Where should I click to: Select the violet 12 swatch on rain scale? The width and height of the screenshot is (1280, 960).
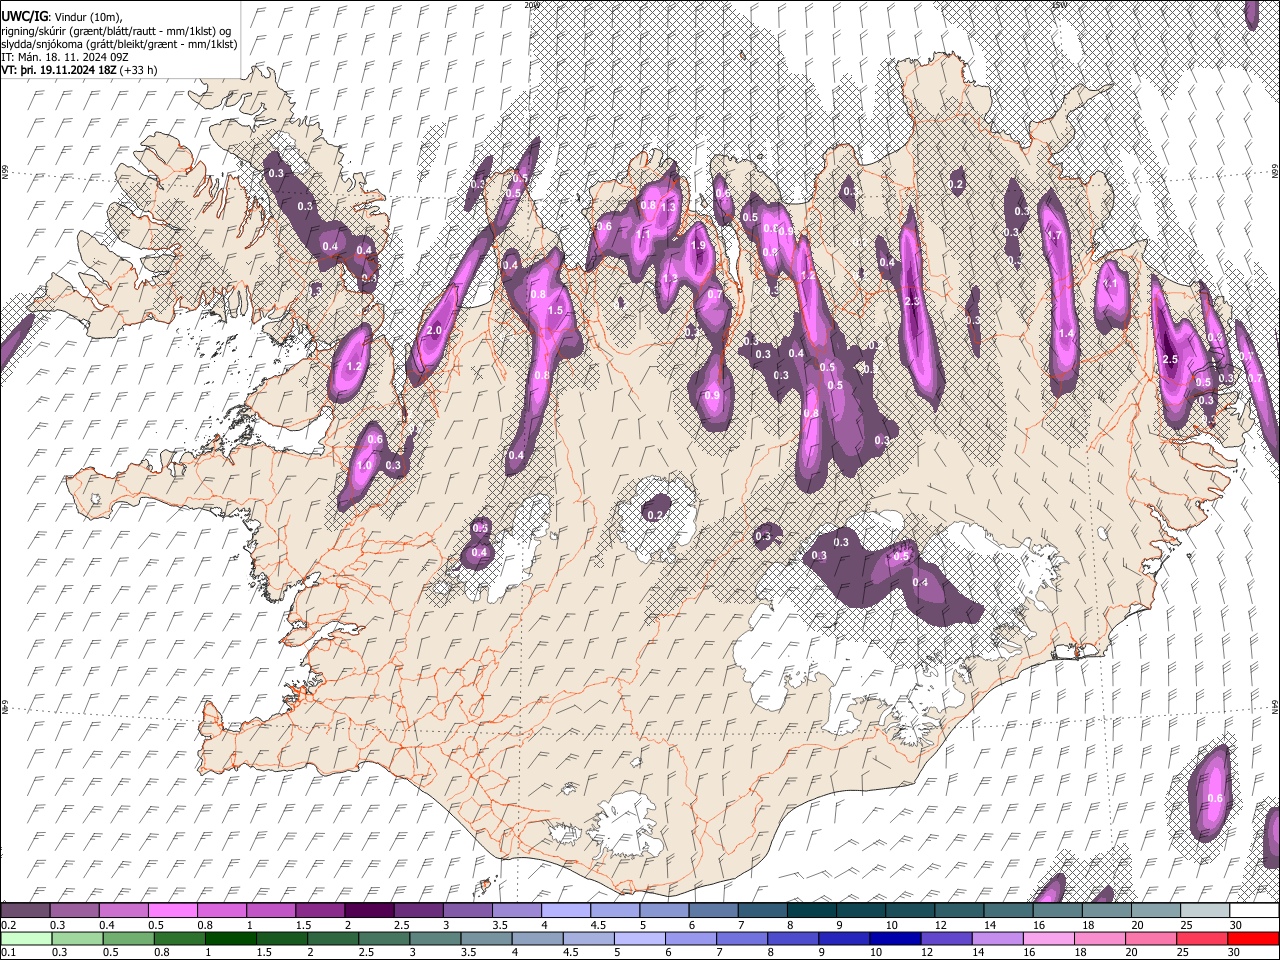946,938
